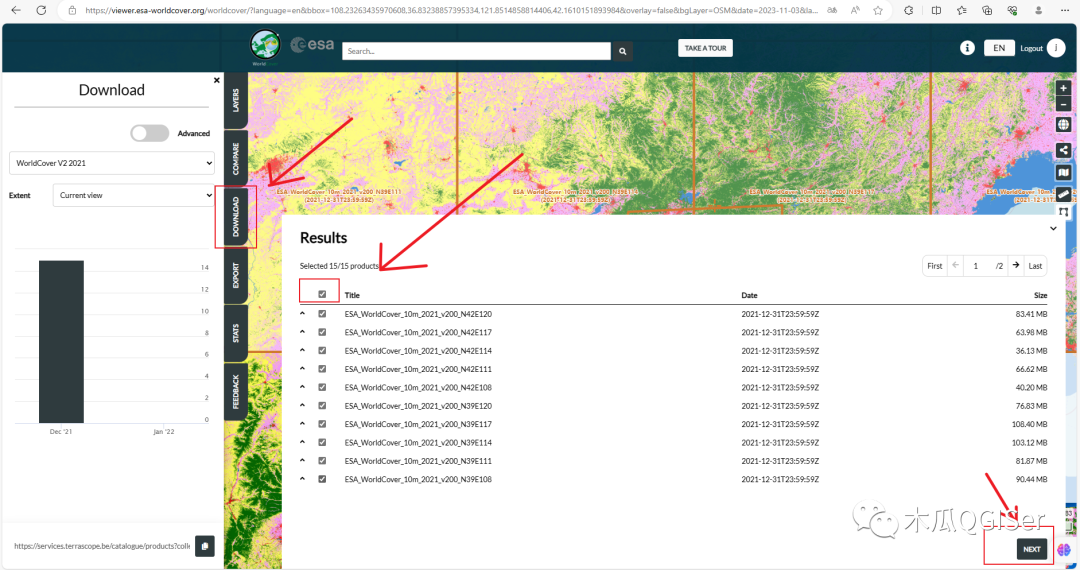The height and width of the screenshot is (570, 1080).
Task: Click the EN language button
Action: [999, 48]
